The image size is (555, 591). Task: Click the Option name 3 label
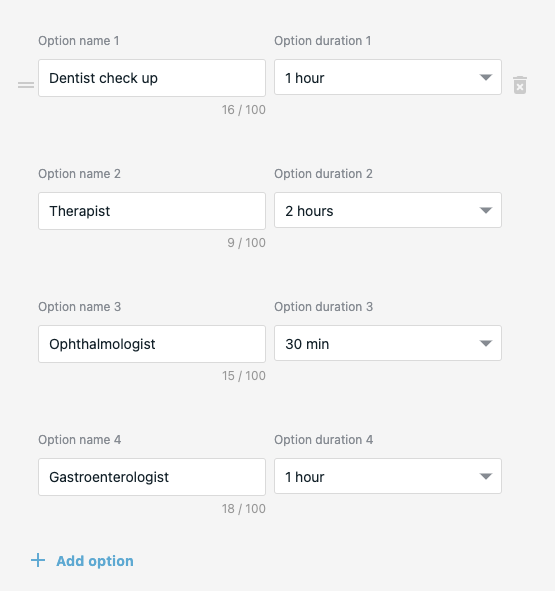[x=80, y=307]
